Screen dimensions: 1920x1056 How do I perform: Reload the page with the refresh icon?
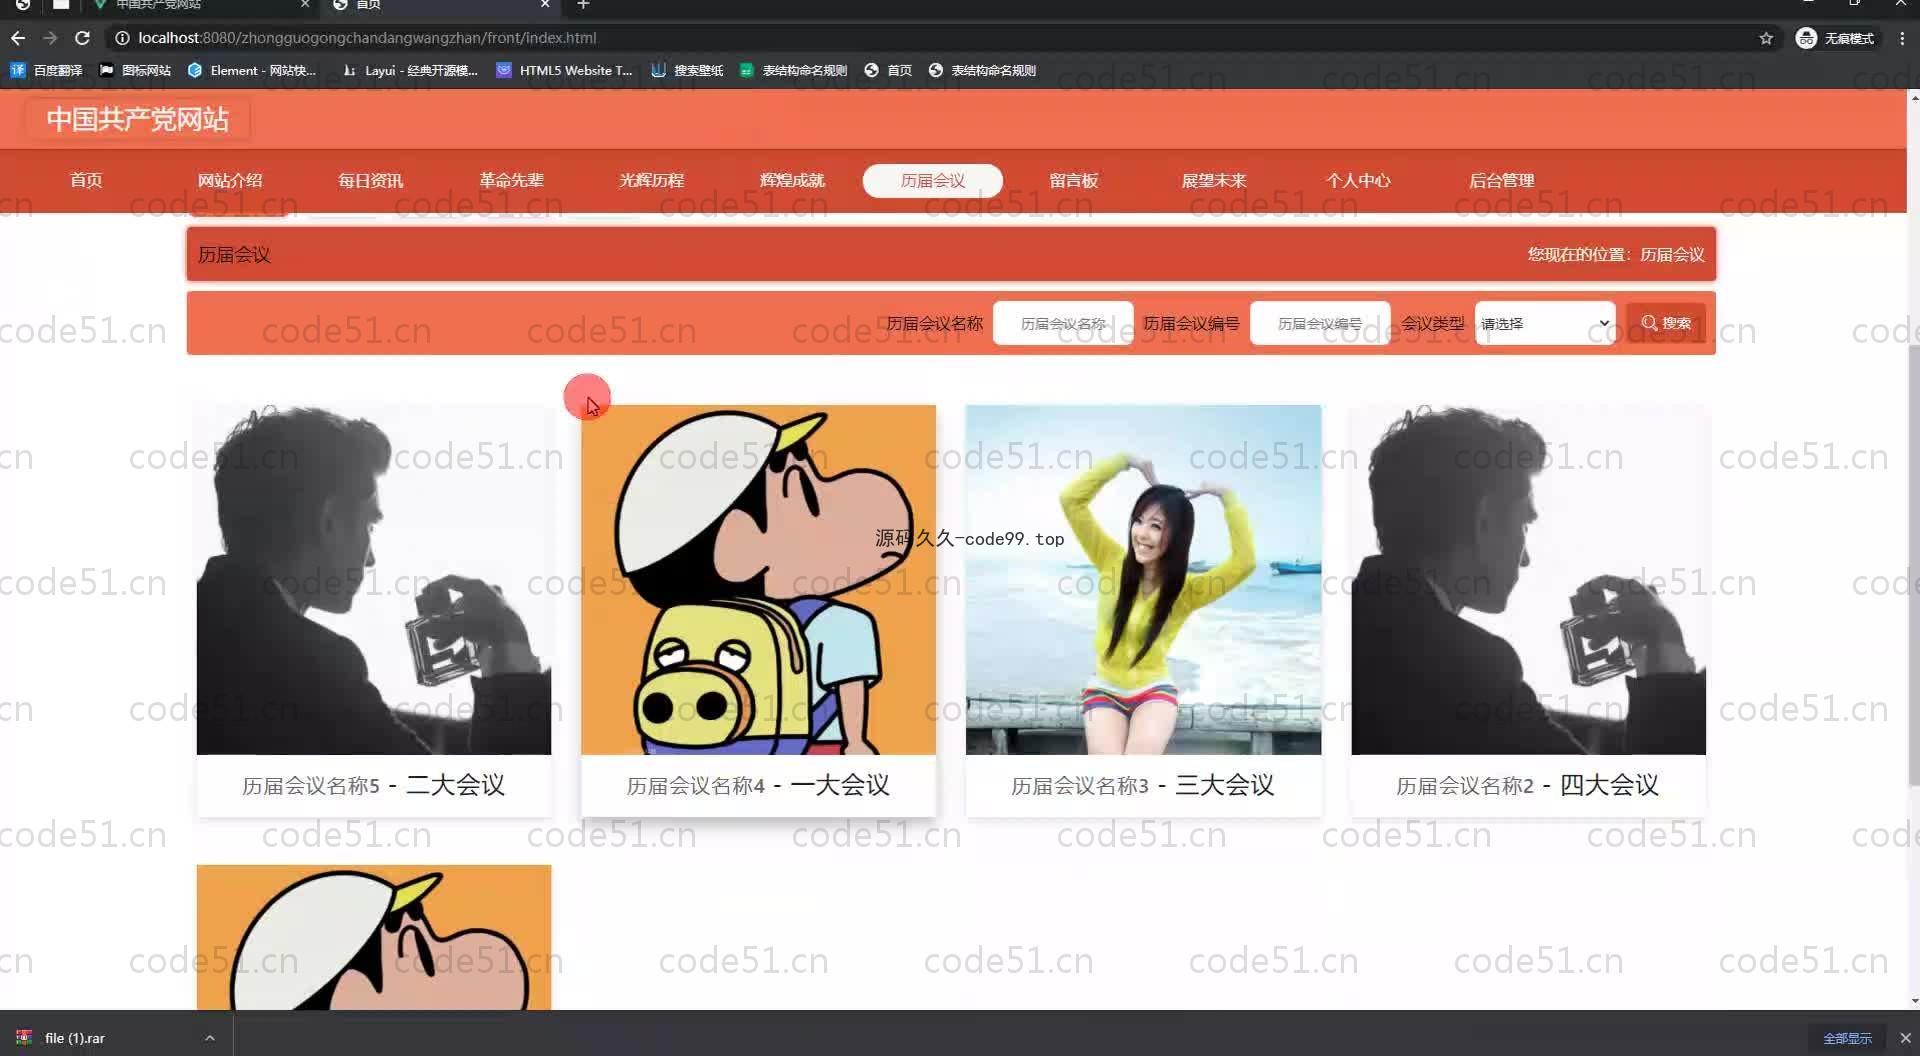point(83,38)
